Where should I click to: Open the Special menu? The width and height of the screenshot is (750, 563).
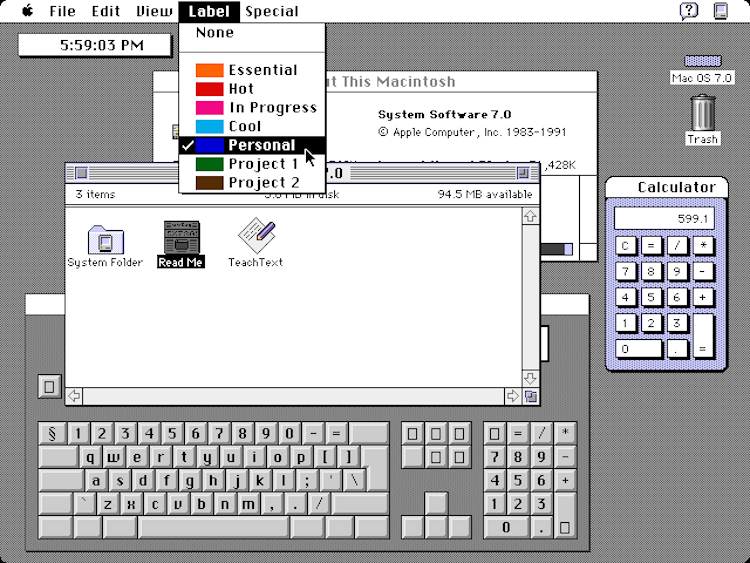[x=272, y=11]
